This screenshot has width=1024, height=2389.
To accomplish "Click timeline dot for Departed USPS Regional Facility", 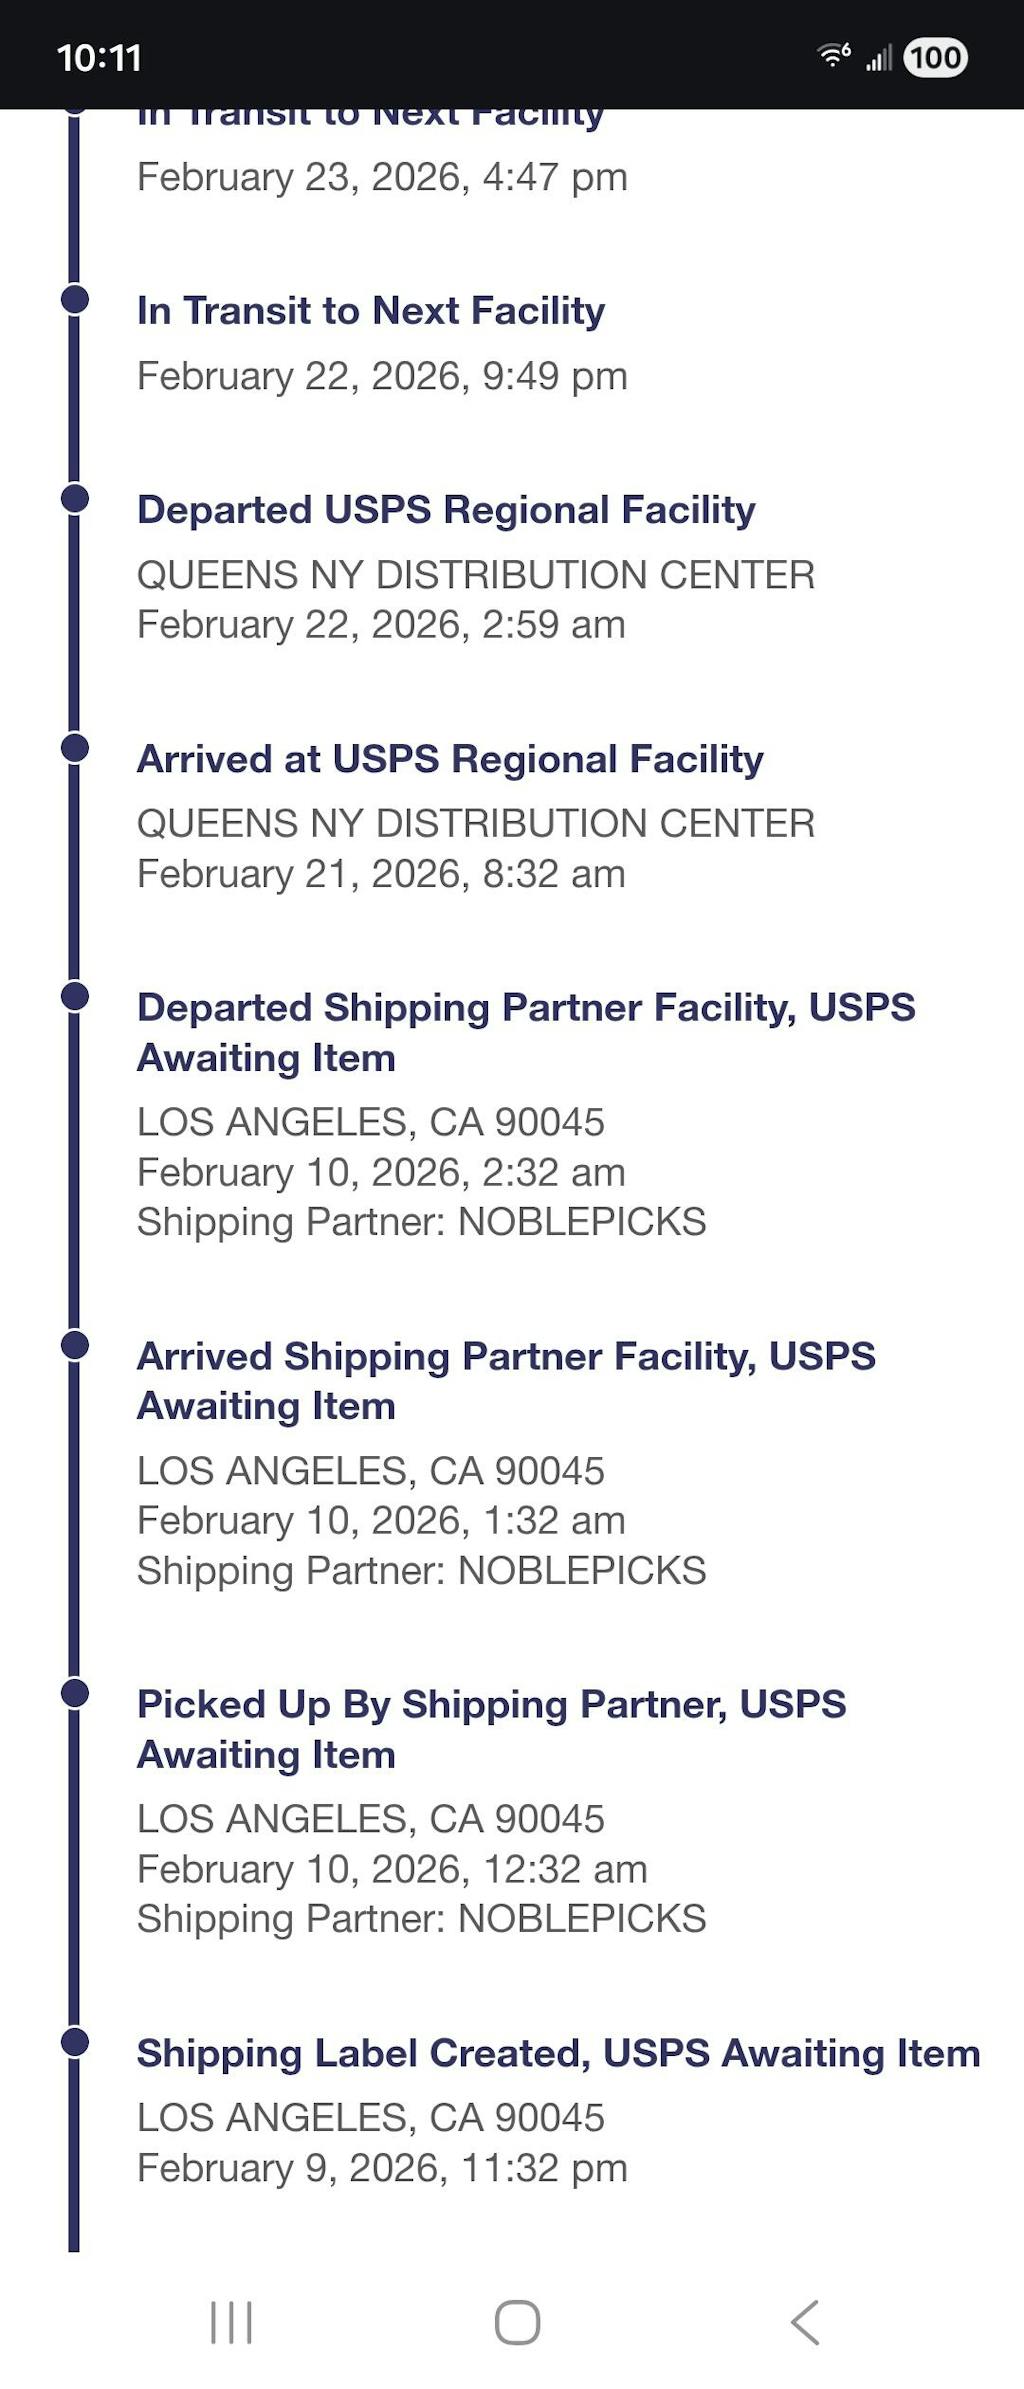I will [x=75, y=498].
